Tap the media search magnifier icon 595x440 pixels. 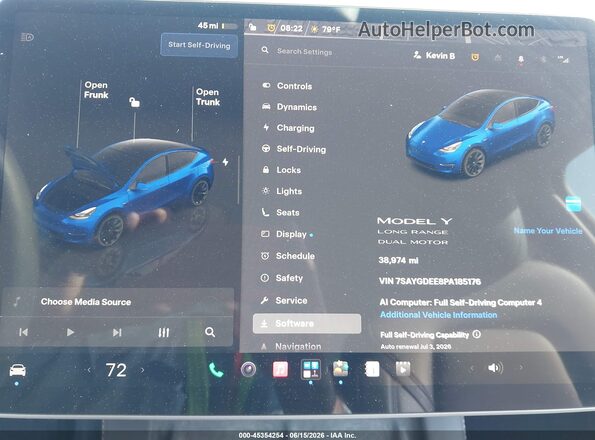(x=210, y=332)
